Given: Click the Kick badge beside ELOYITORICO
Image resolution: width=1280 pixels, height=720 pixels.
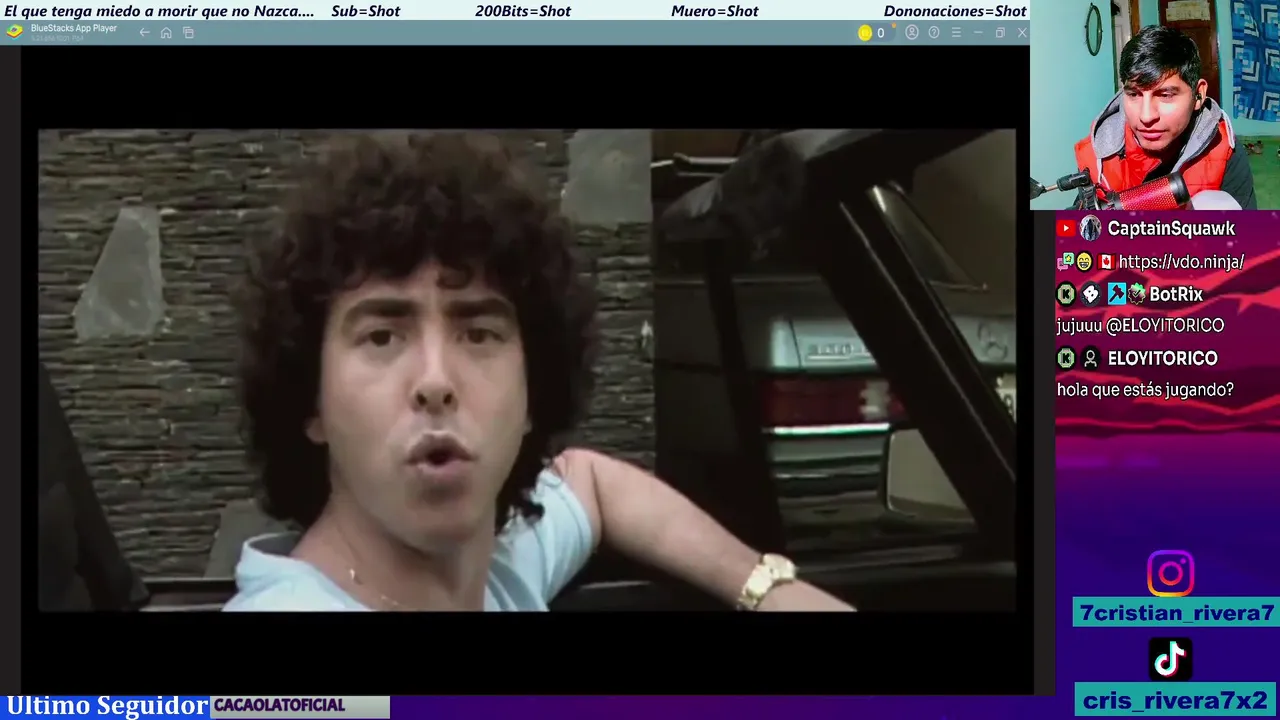Looking at the screenshot, I should 1066,358.
